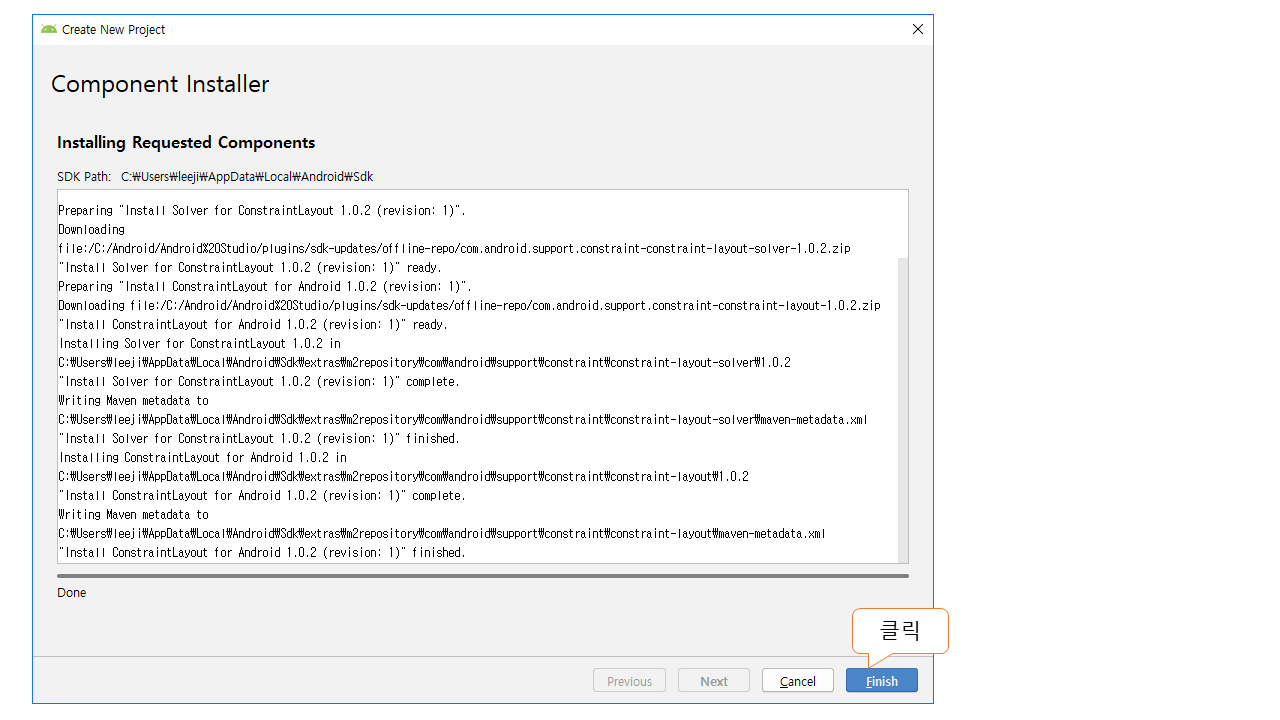Select the SDK Path location text

tap(247, 177)
